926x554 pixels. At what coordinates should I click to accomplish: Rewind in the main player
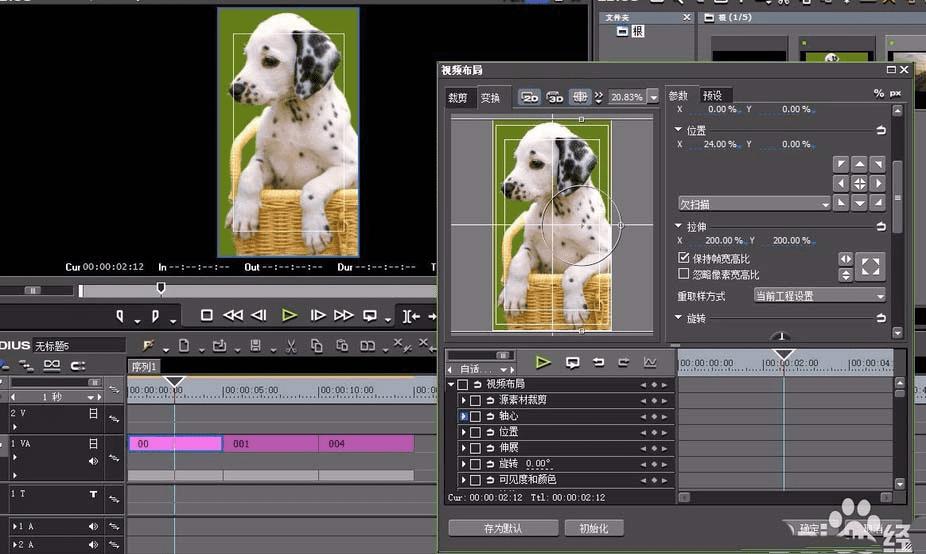[x=233, y=315]
